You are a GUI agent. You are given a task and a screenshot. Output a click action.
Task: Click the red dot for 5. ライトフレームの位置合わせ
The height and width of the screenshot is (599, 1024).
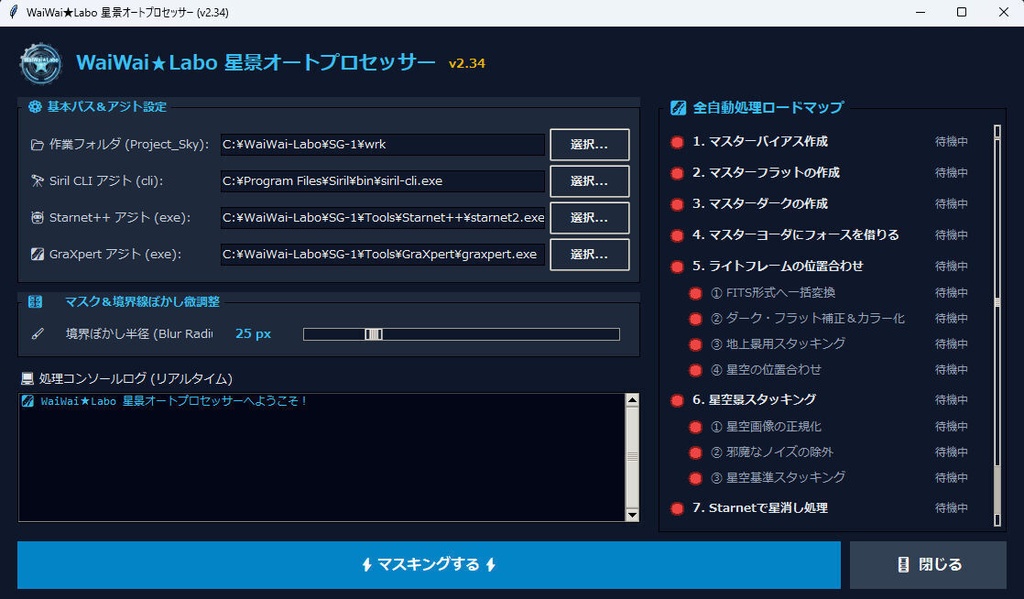pyautogui.click(x=677, y=267)
